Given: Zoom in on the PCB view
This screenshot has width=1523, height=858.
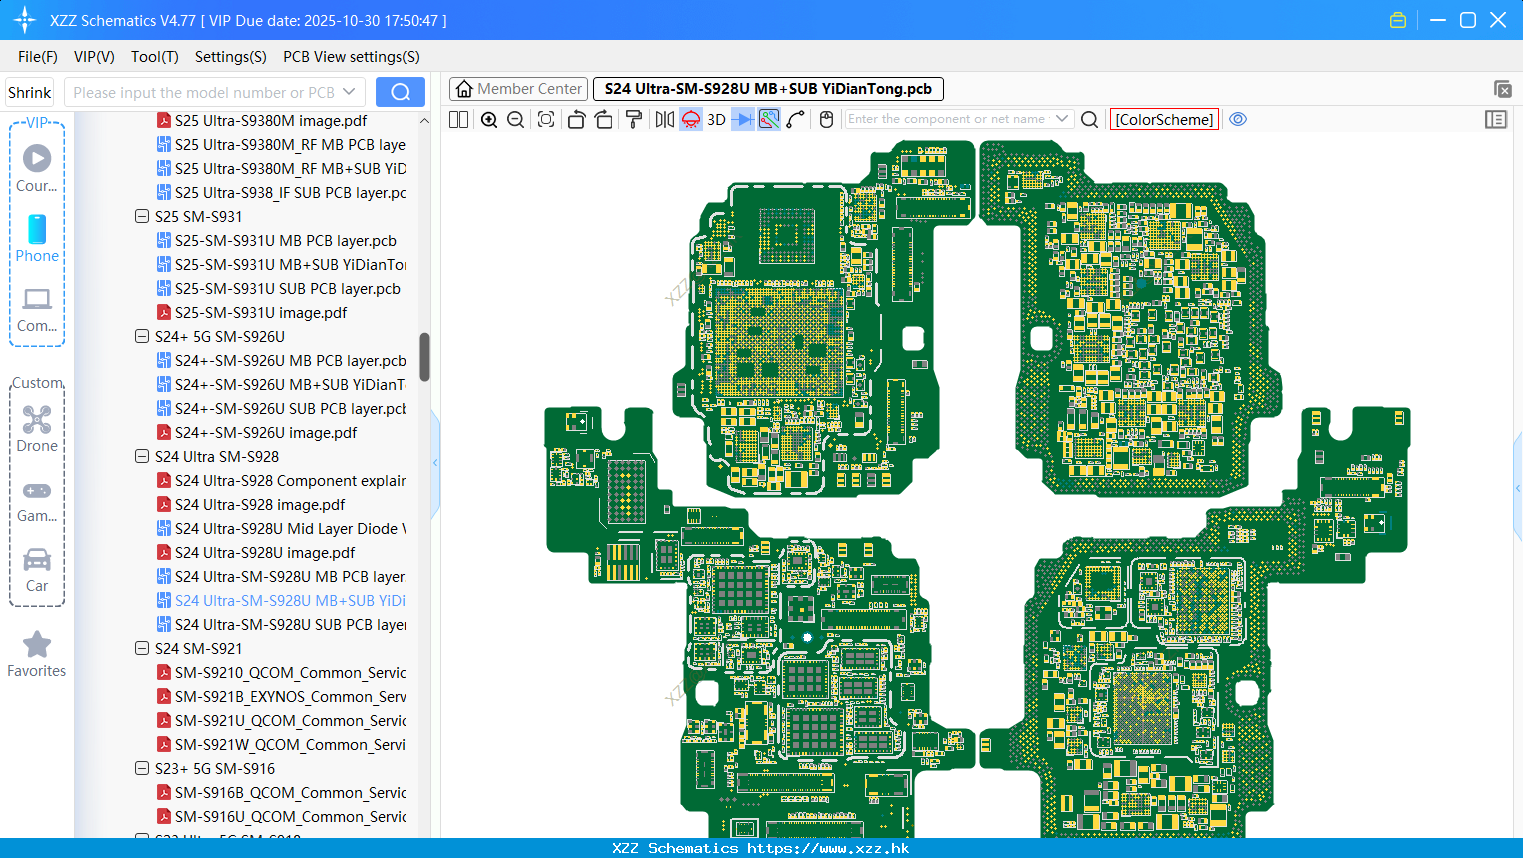Looking at the screenshot, I should tap(489, 119).
